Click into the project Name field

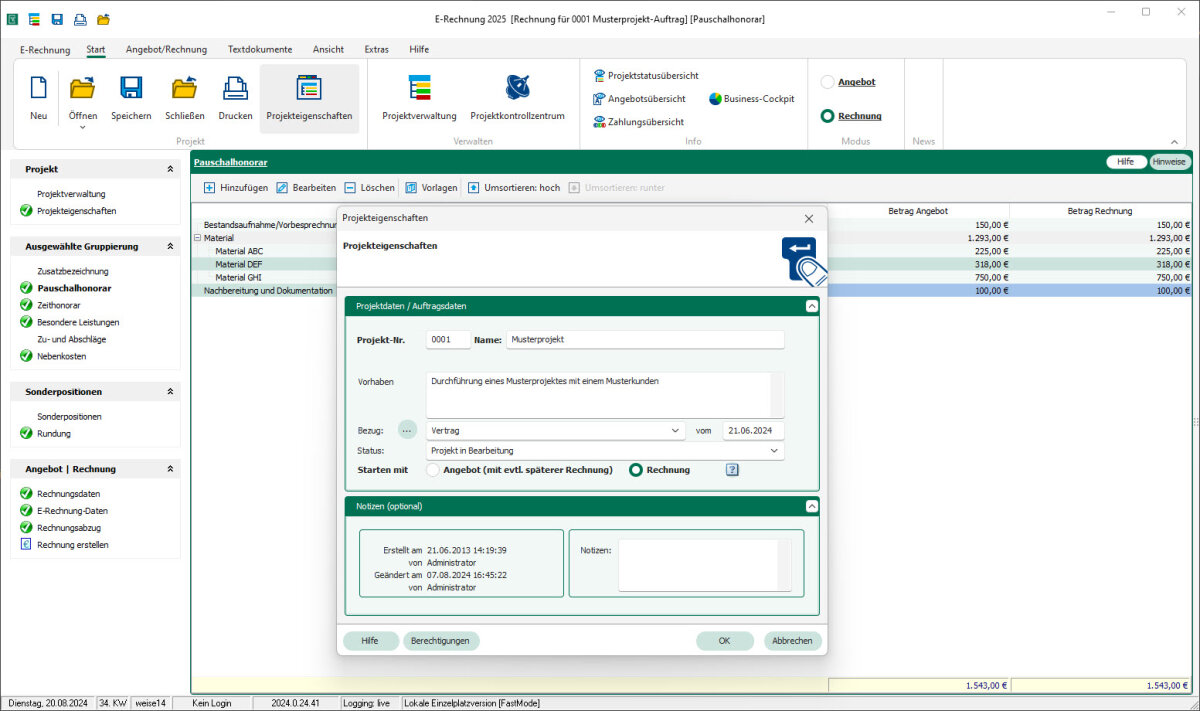click(645, 340)
